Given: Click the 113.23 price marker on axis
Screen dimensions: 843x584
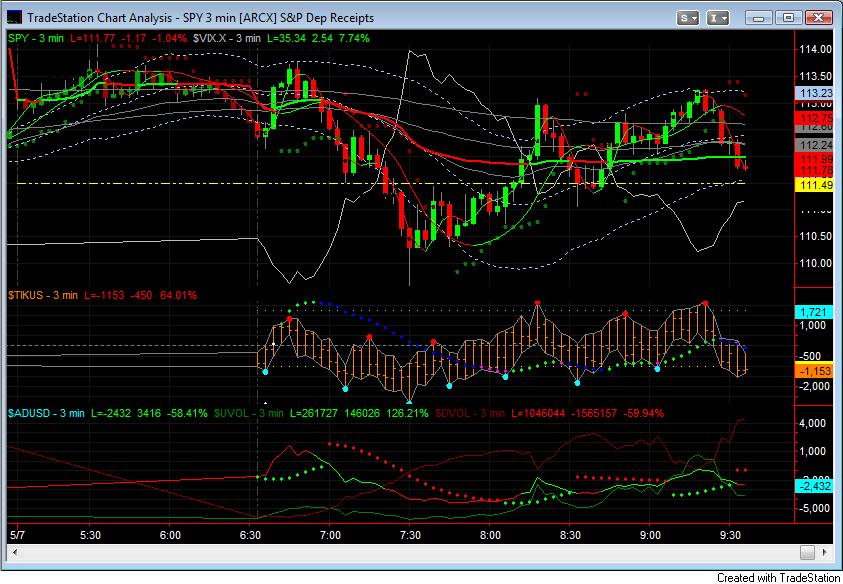Looking at the screenshot, I should [813, 92].
